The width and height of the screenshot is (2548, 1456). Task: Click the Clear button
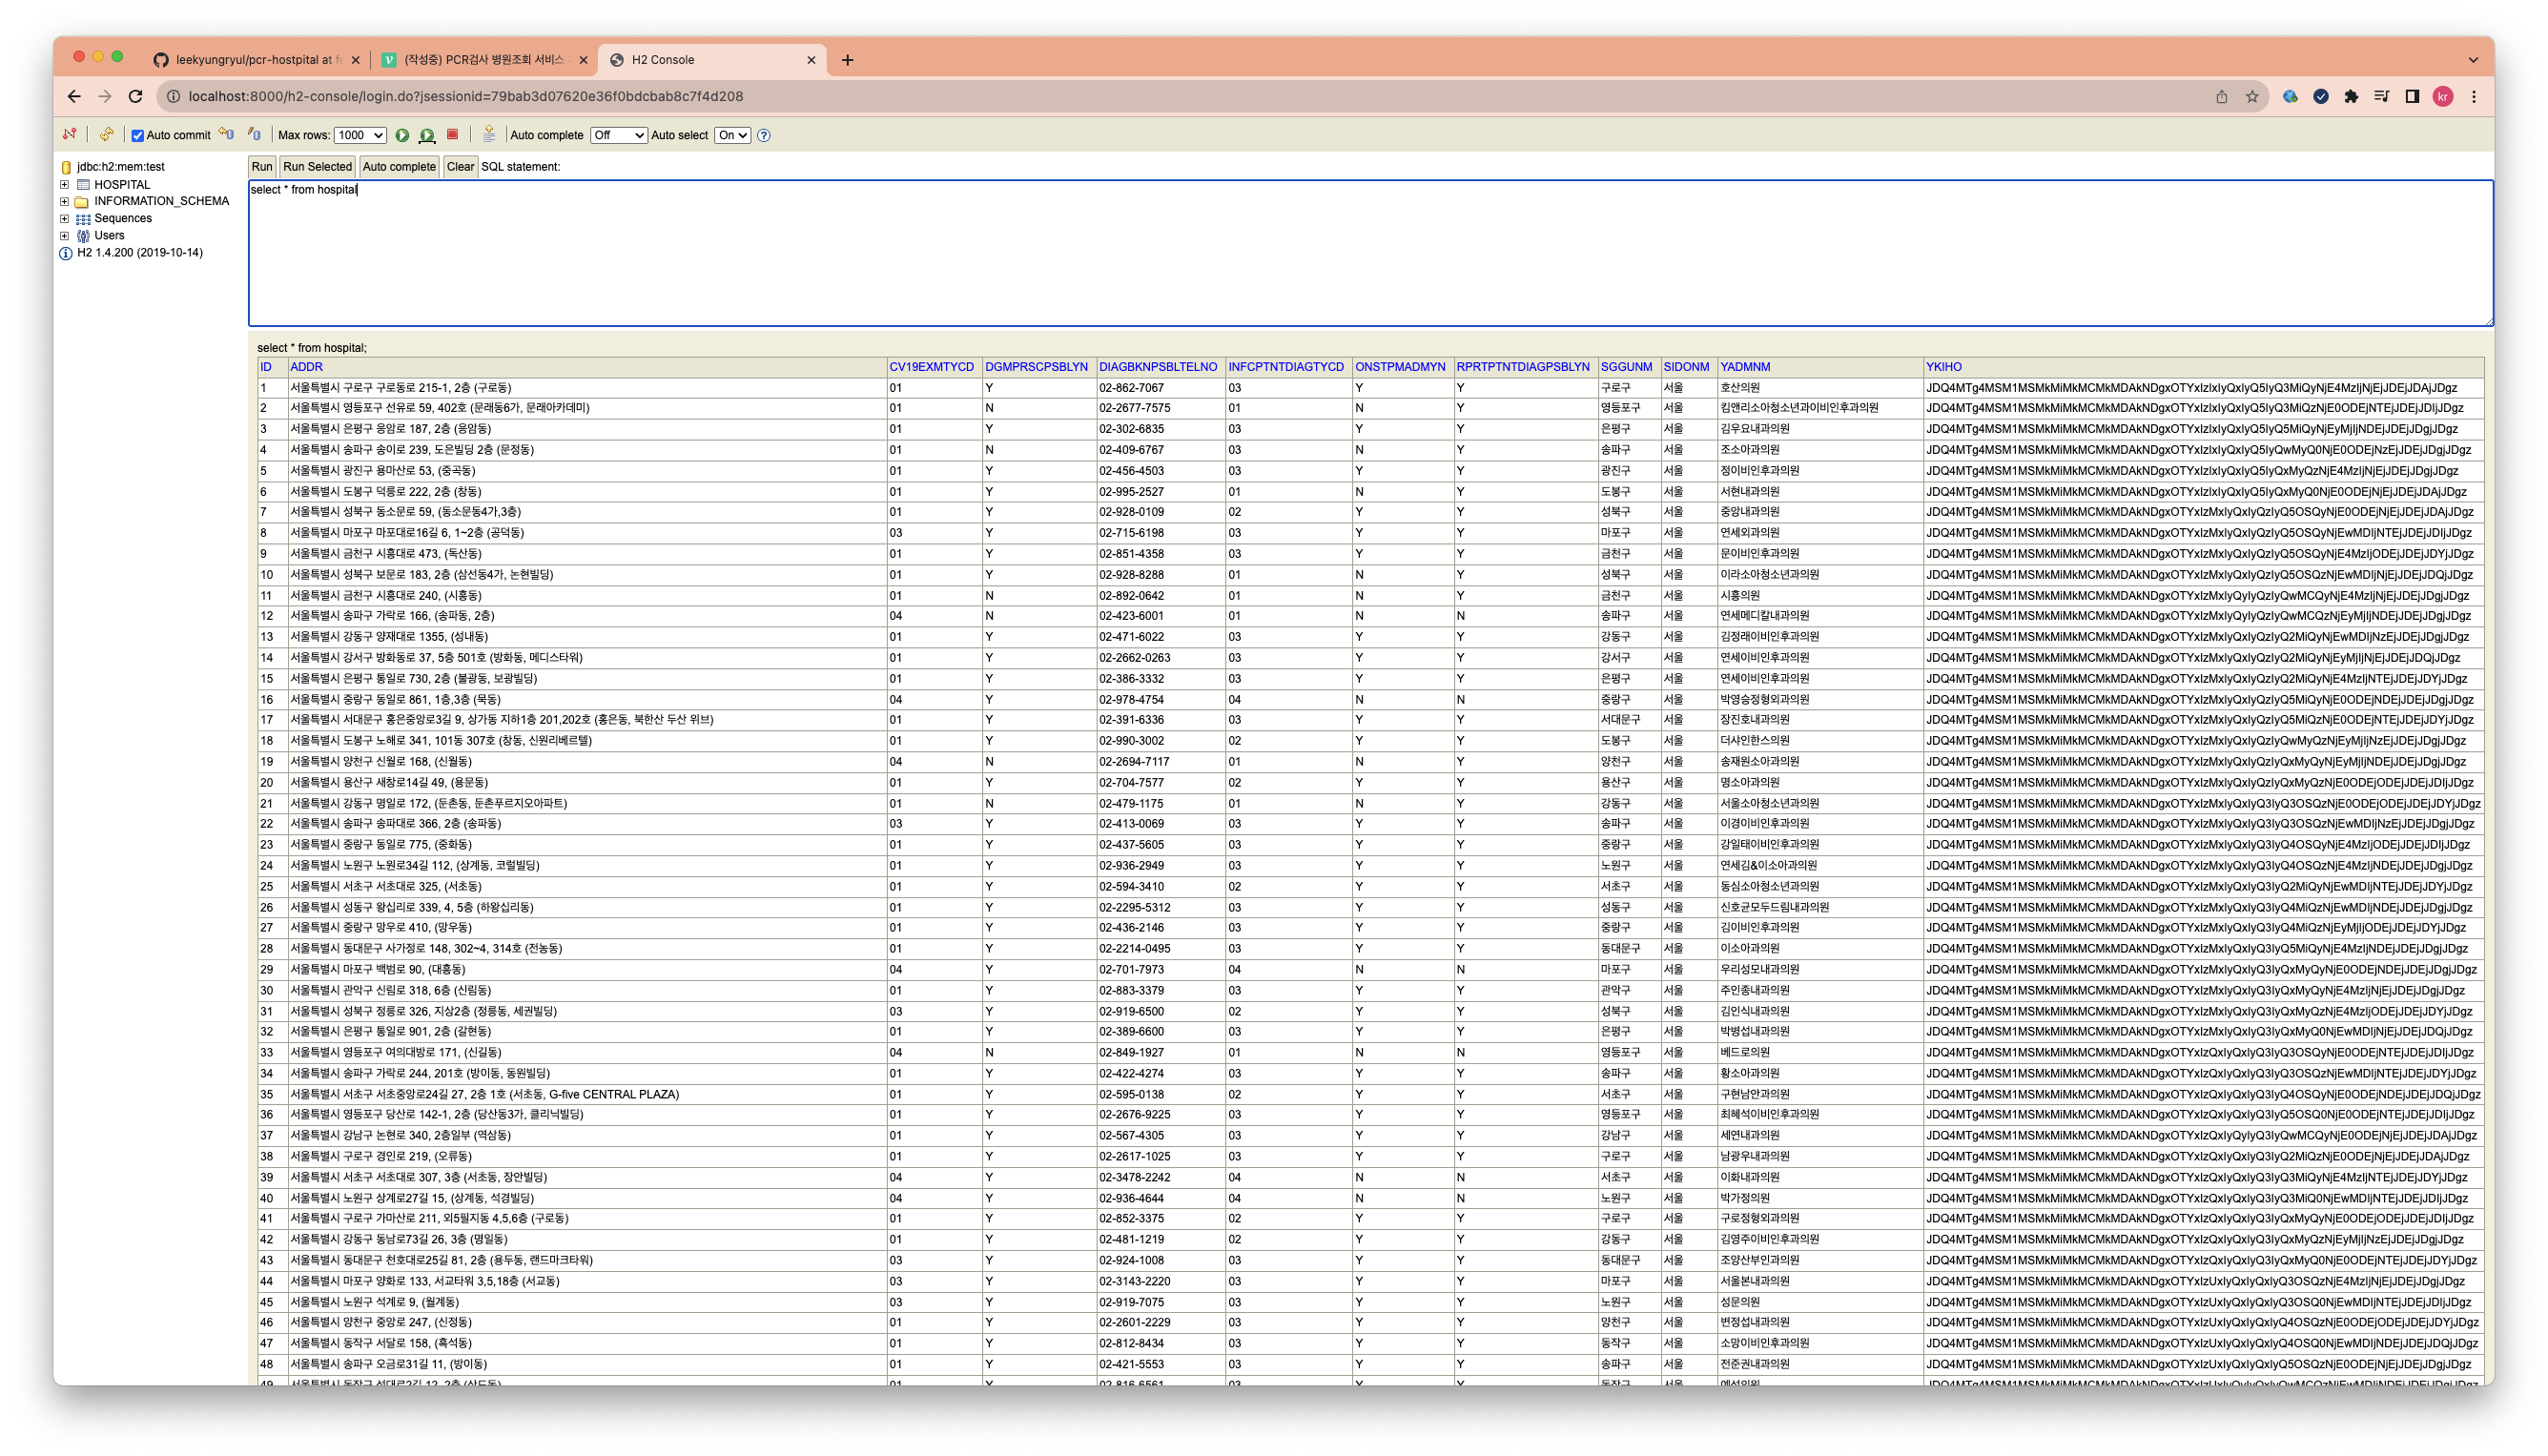460,167
